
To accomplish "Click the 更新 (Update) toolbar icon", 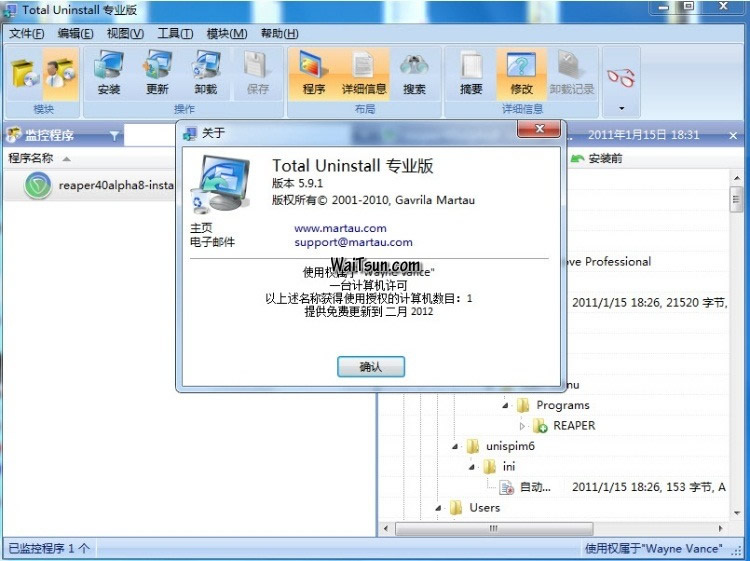I will (157, 73).
